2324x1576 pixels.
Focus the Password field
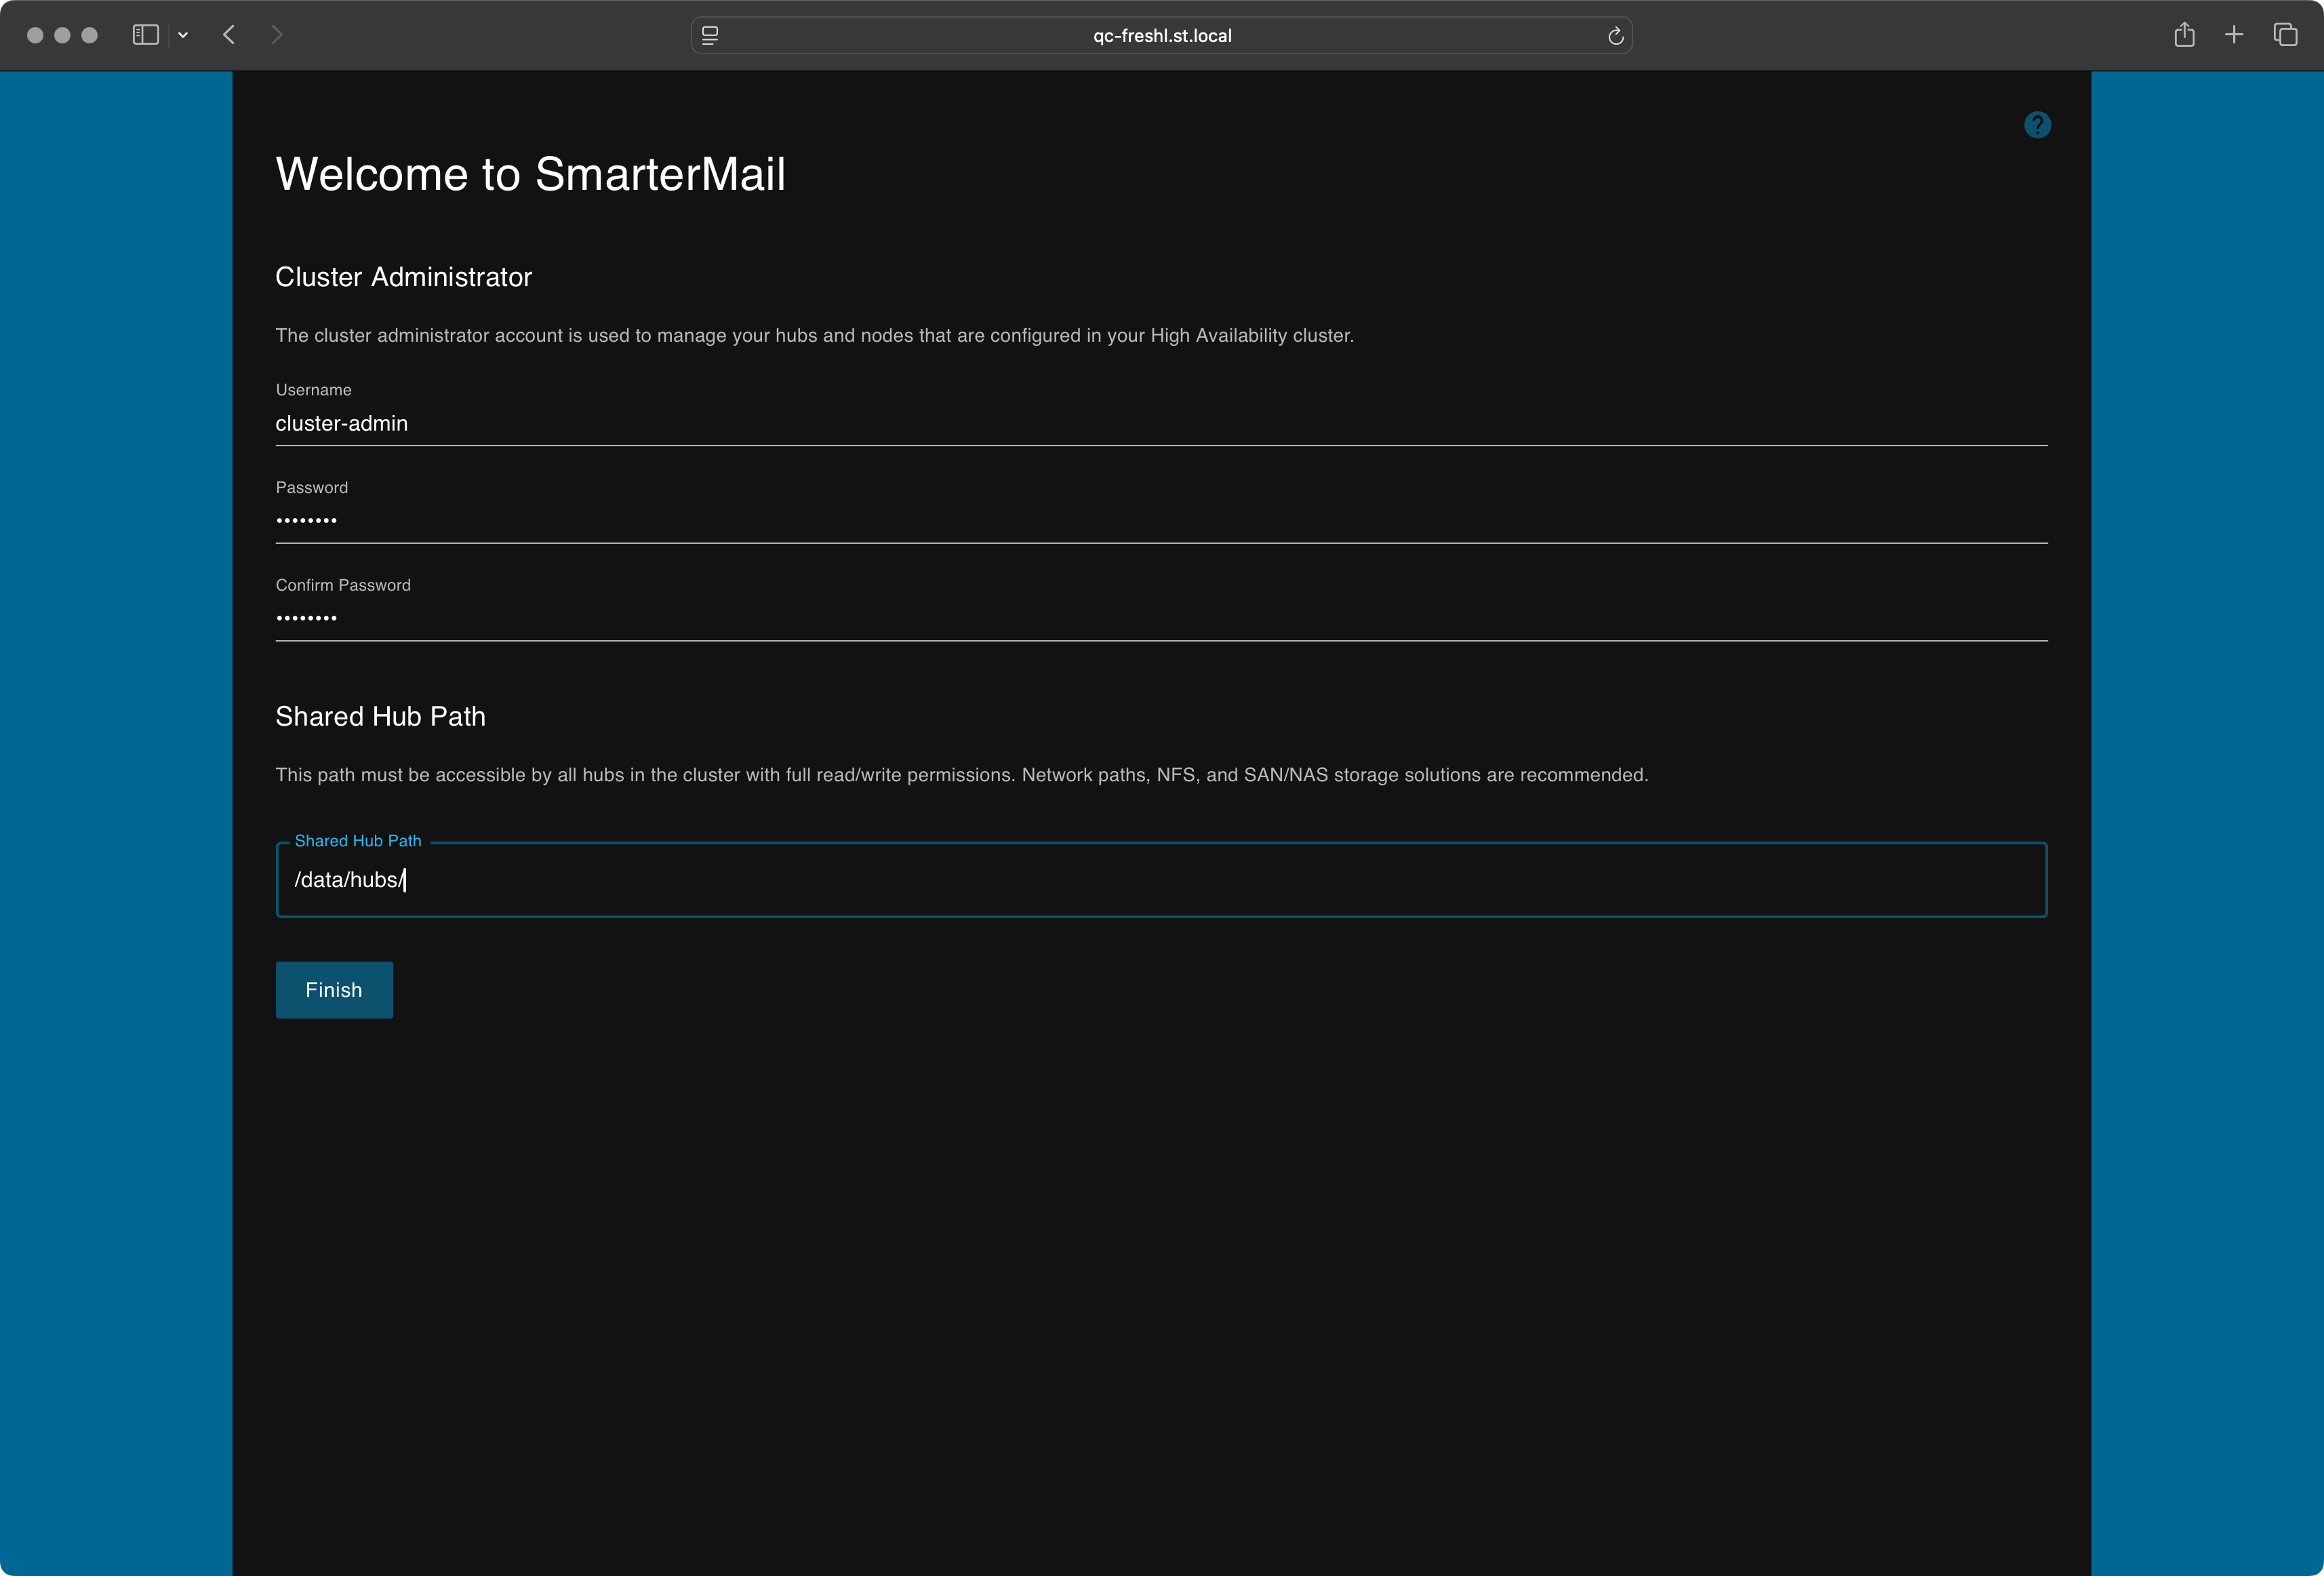pos(1161,521)
